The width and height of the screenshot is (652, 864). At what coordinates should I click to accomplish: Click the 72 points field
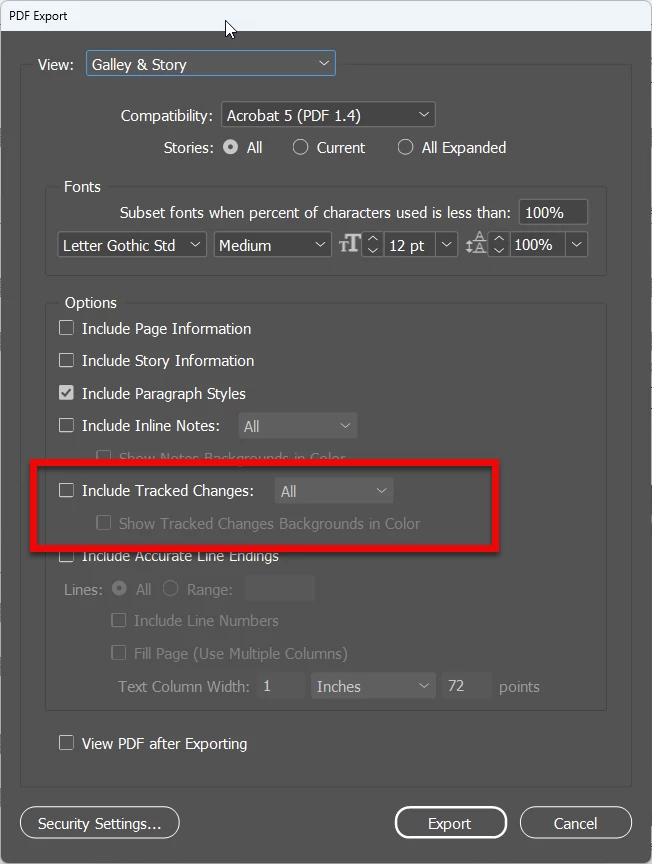click(x=467, y=685)
